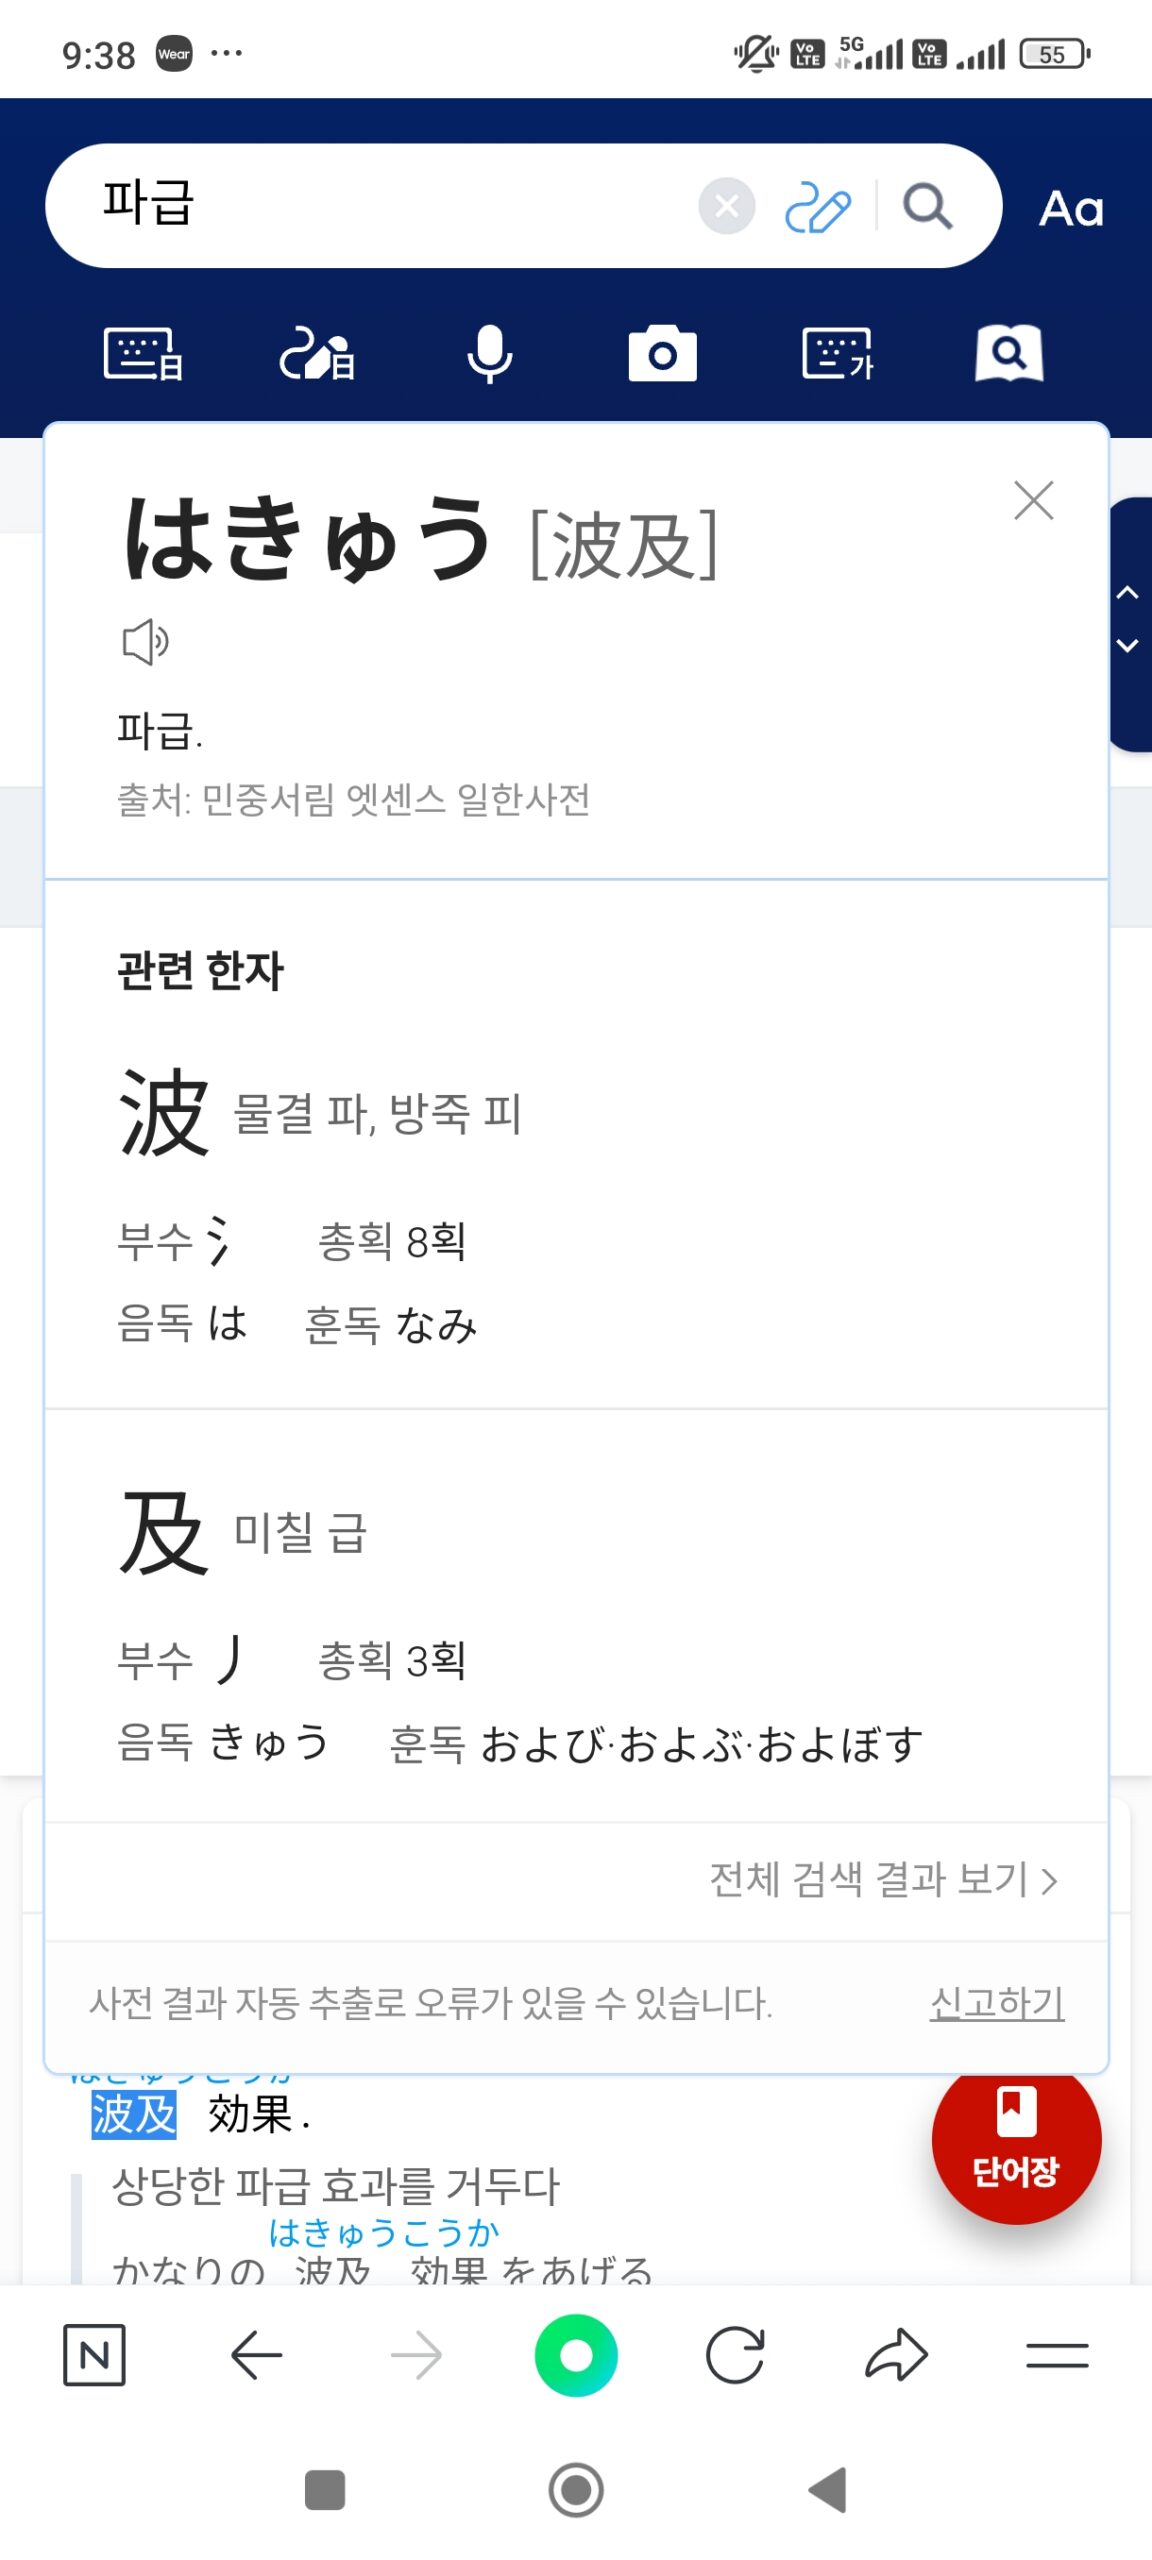Clear the search text with the X icon
1152x2560 pixels.
pyautogui.click(x=726, y=206)
